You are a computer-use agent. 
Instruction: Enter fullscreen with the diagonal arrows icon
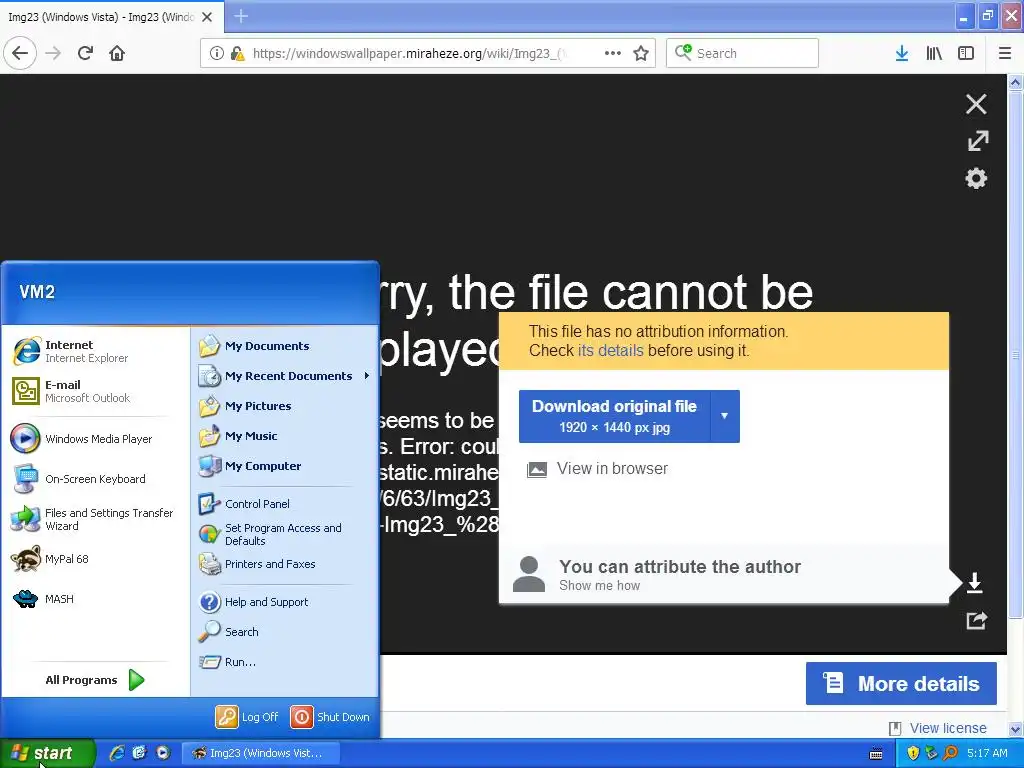pos(978,140)
